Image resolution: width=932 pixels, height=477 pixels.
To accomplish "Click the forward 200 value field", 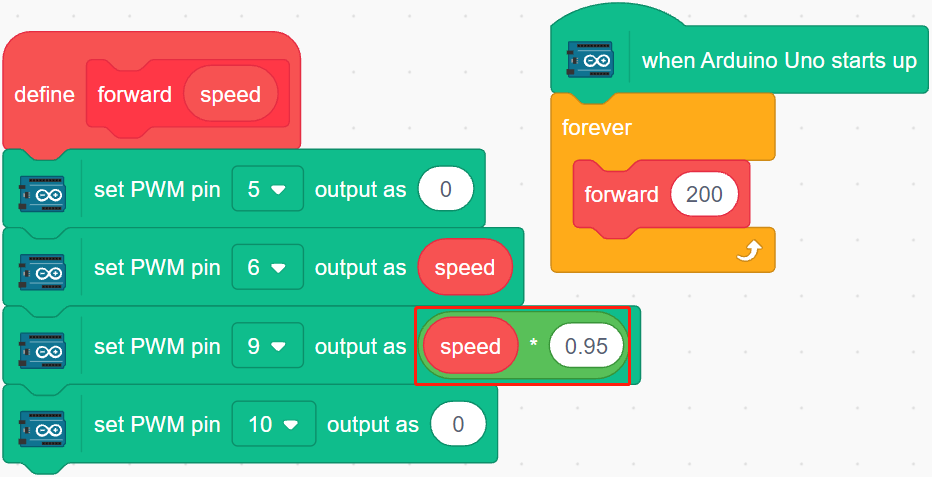I will [704, 194].
